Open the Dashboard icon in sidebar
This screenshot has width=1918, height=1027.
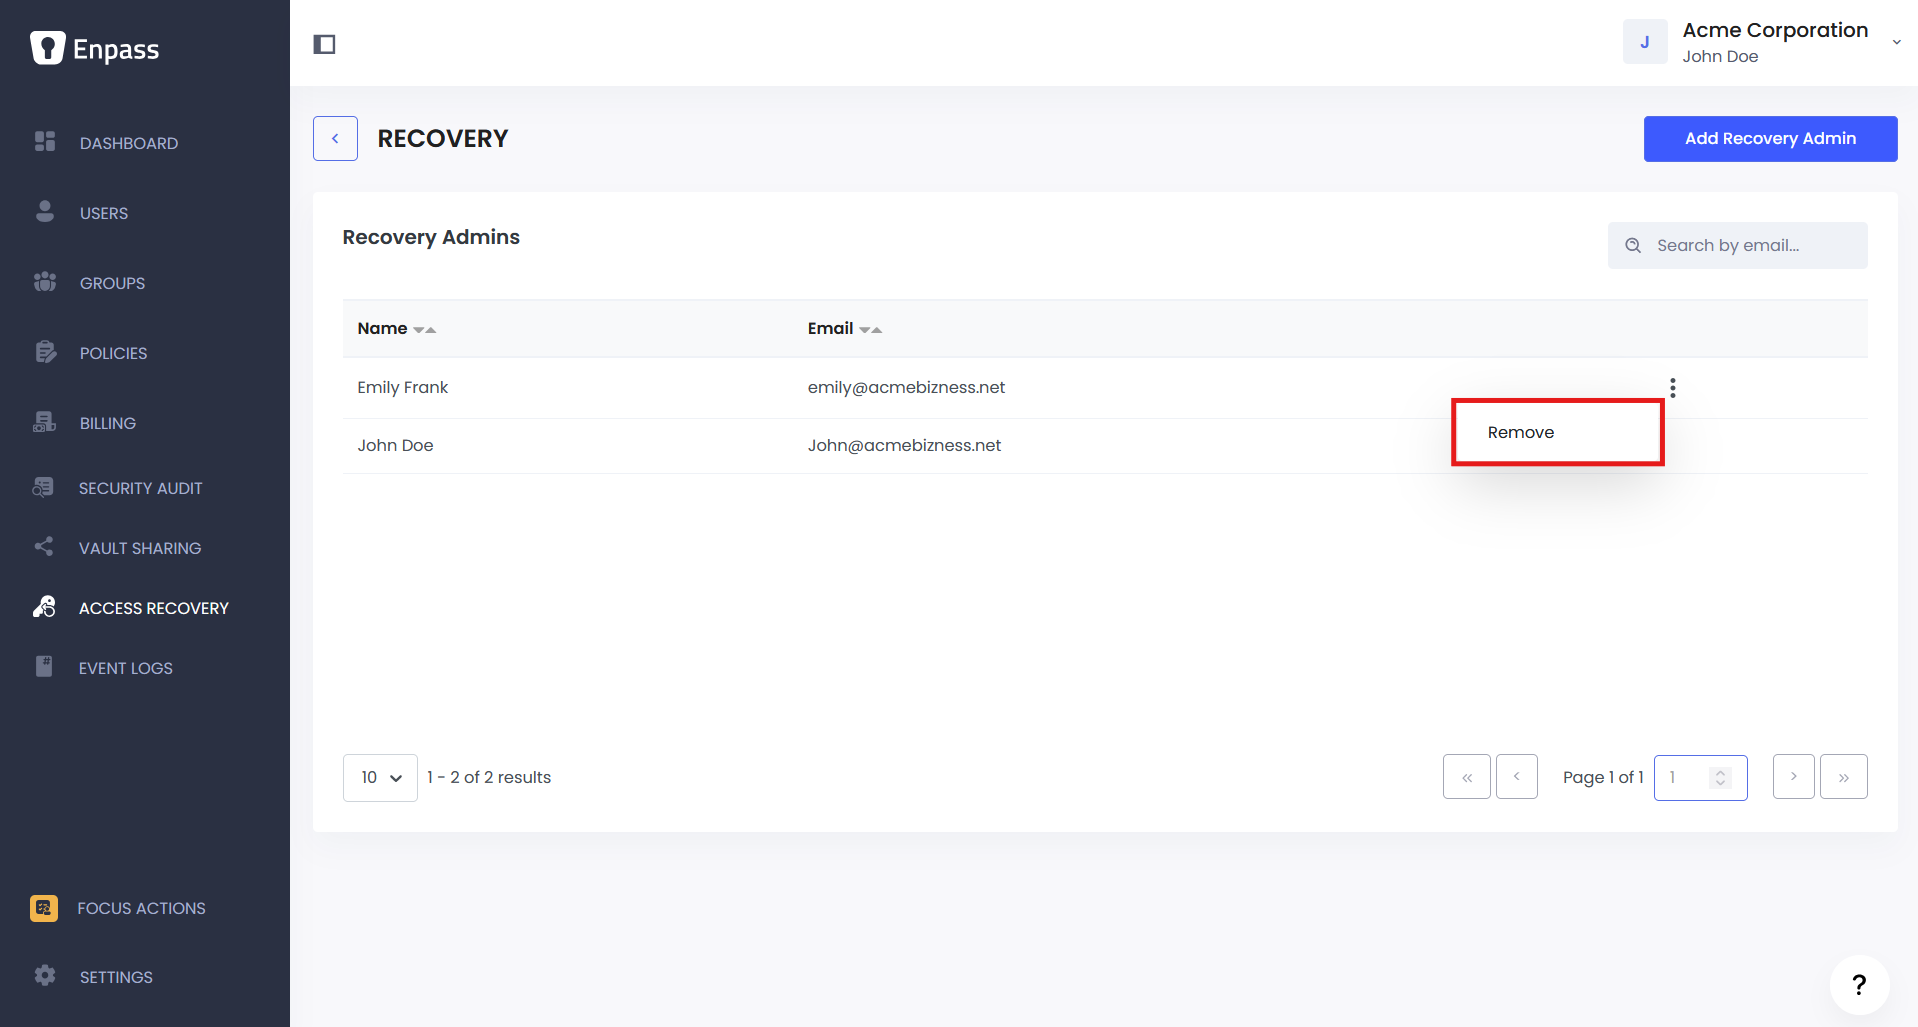click(45, 142)
